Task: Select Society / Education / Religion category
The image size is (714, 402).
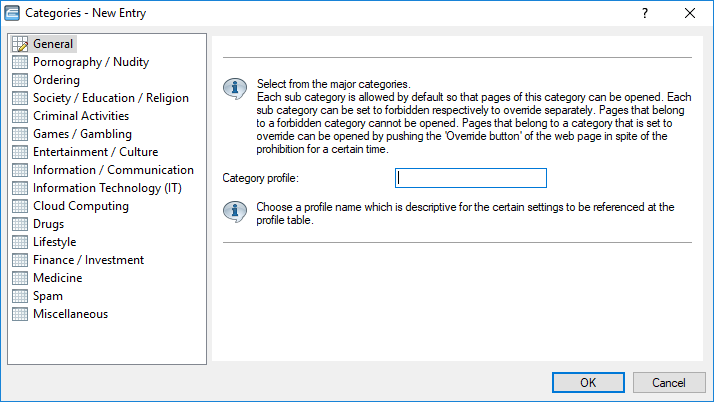Action: 111,98
